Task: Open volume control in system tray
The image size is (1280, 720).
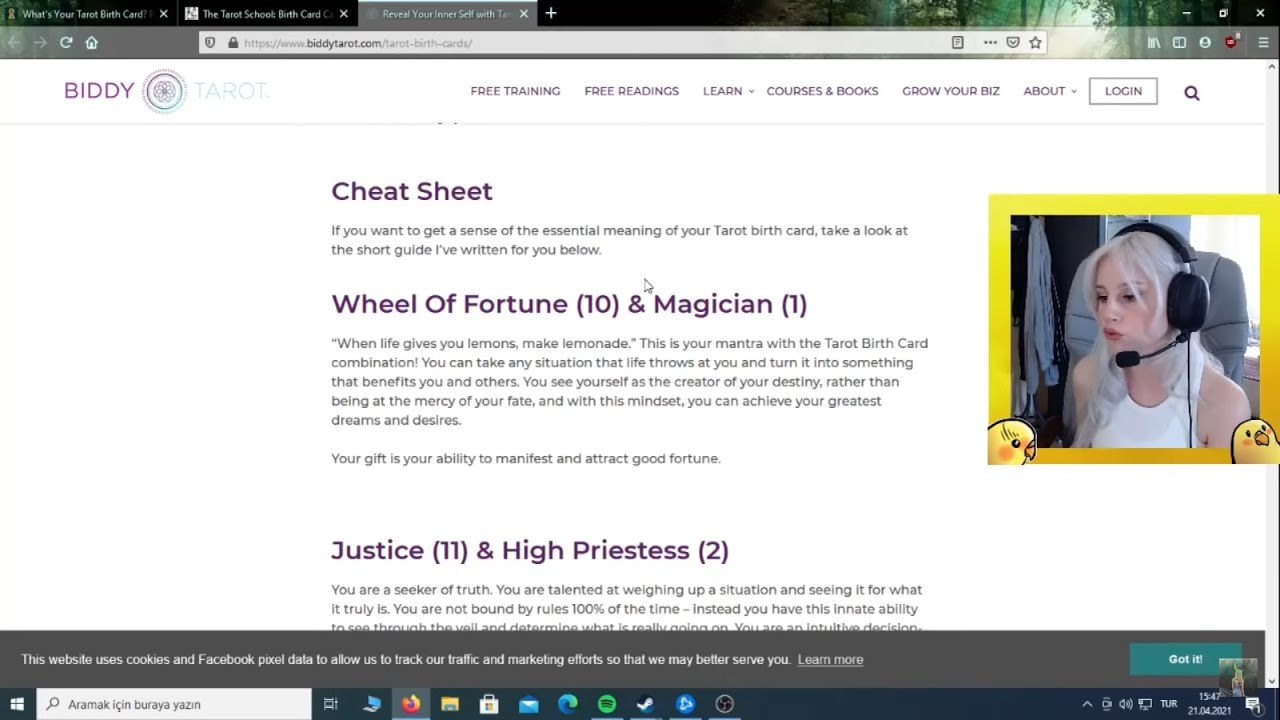Action: 1126,704
